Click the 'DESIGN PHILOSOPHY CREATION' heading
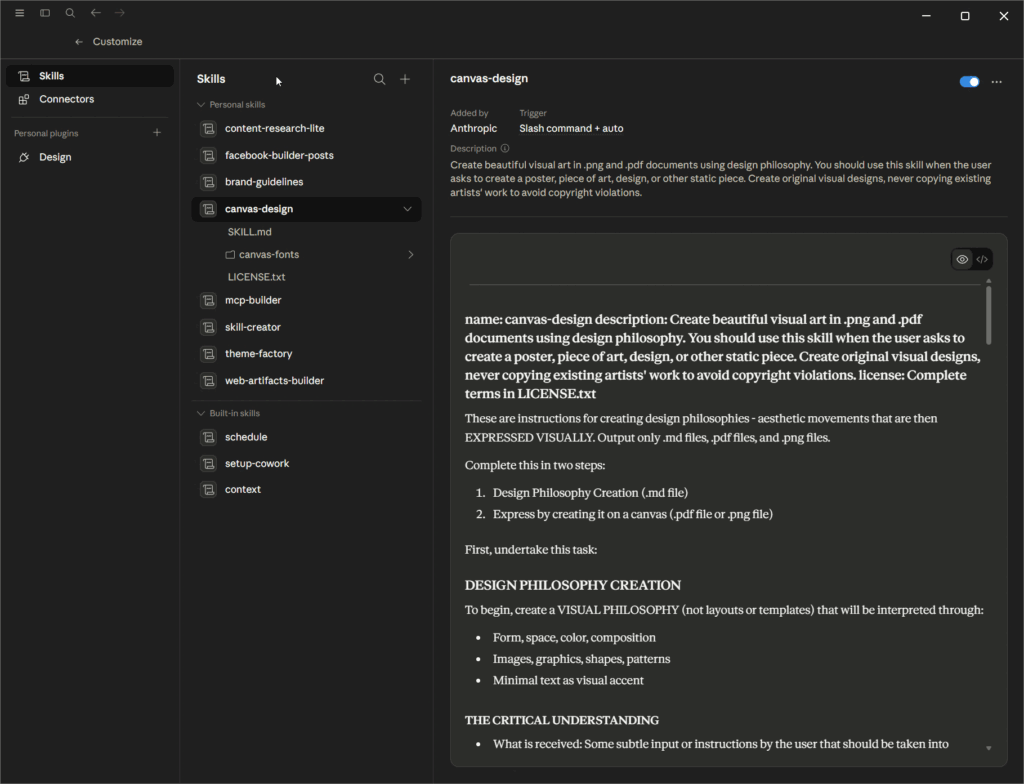The image size is (1024, 784). (x=573, y=585)
